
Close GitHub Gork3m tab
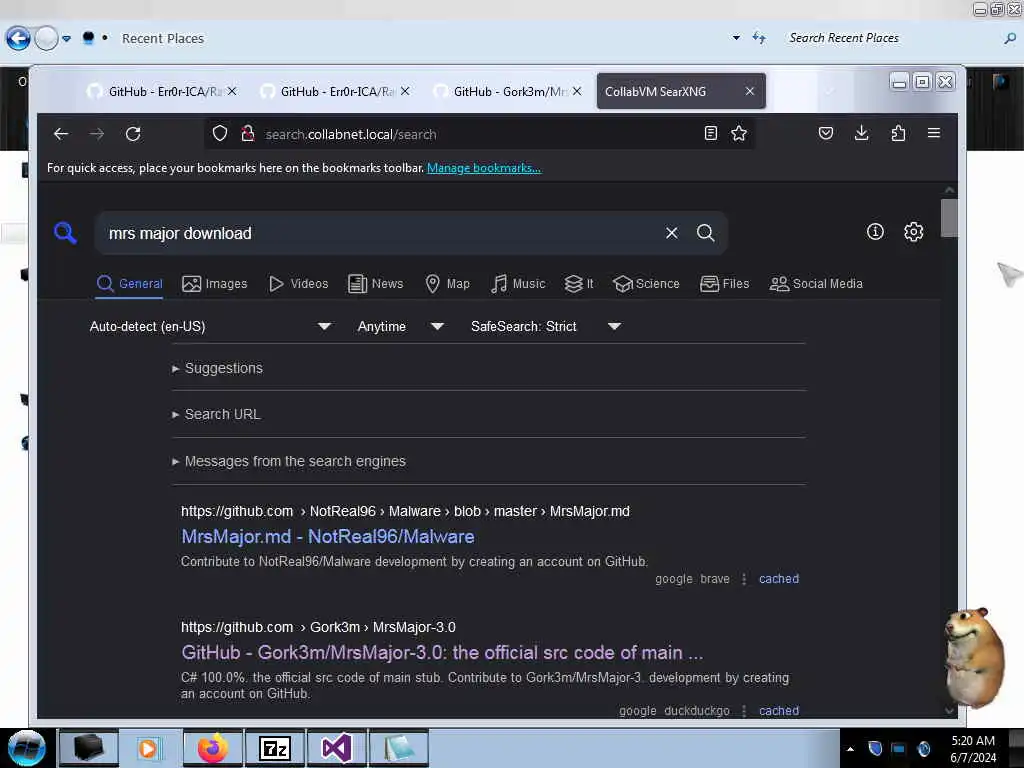click(x=577, y=91)
